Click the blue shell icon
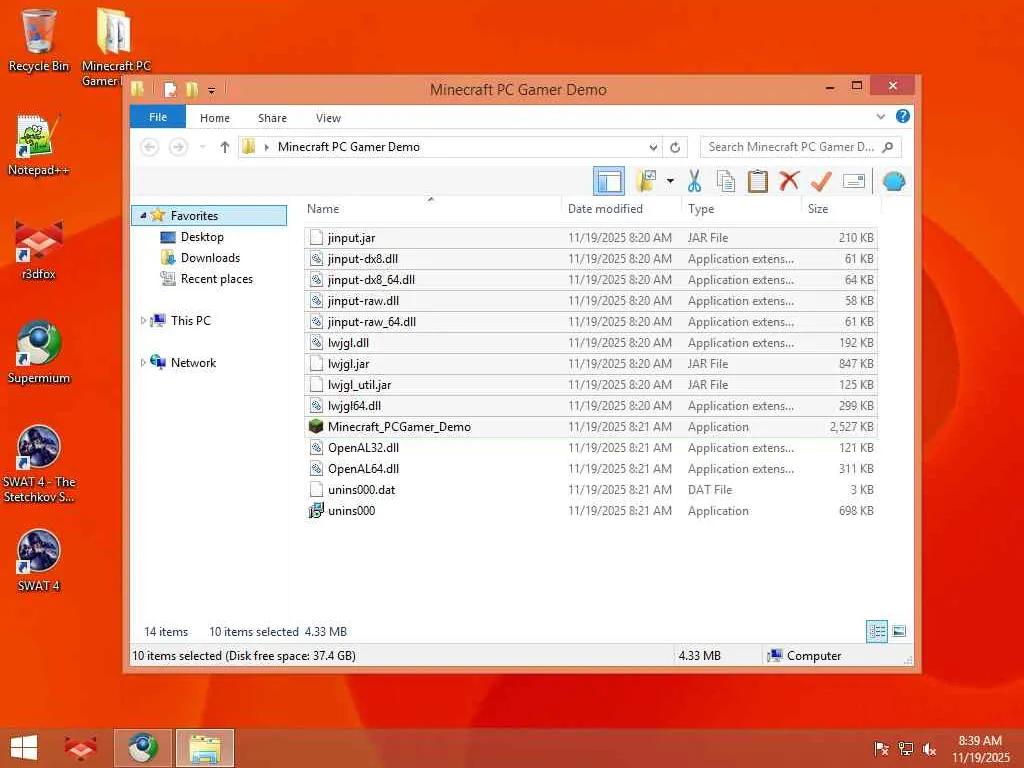Viewport: 1024px width, 768px height. (893, 181)
